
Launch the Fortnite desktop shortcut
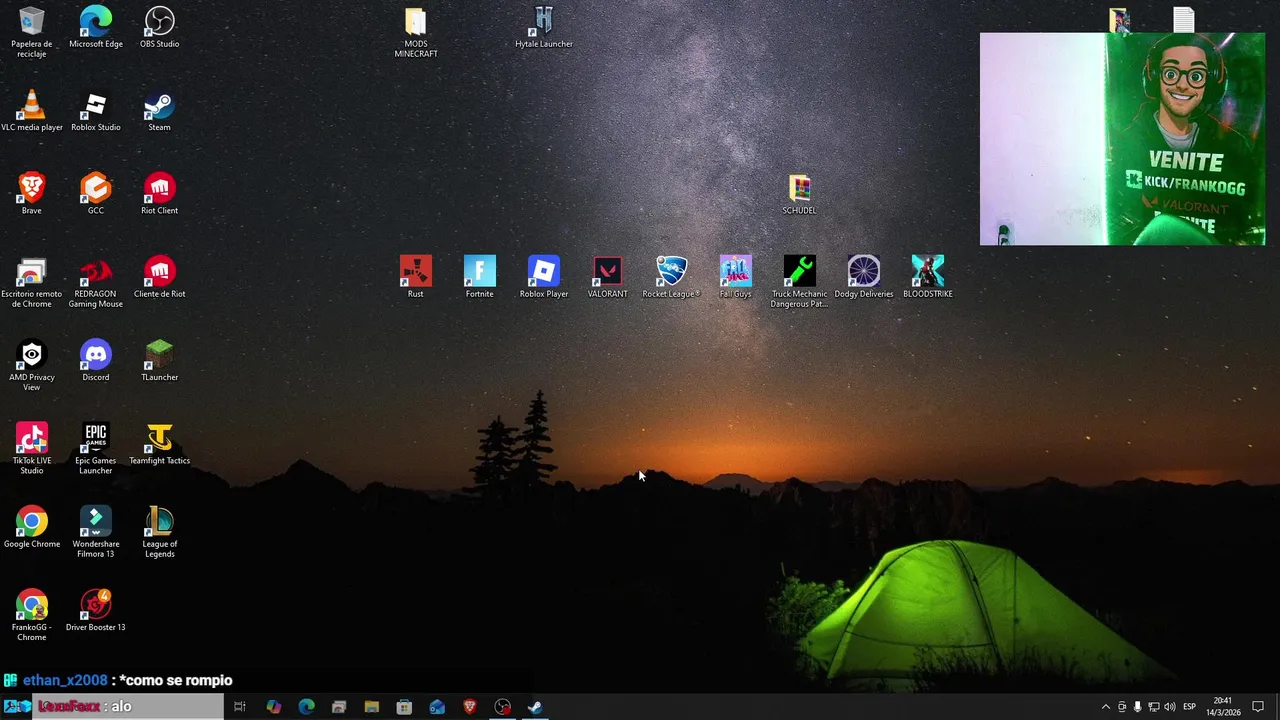tap(480, 277)
